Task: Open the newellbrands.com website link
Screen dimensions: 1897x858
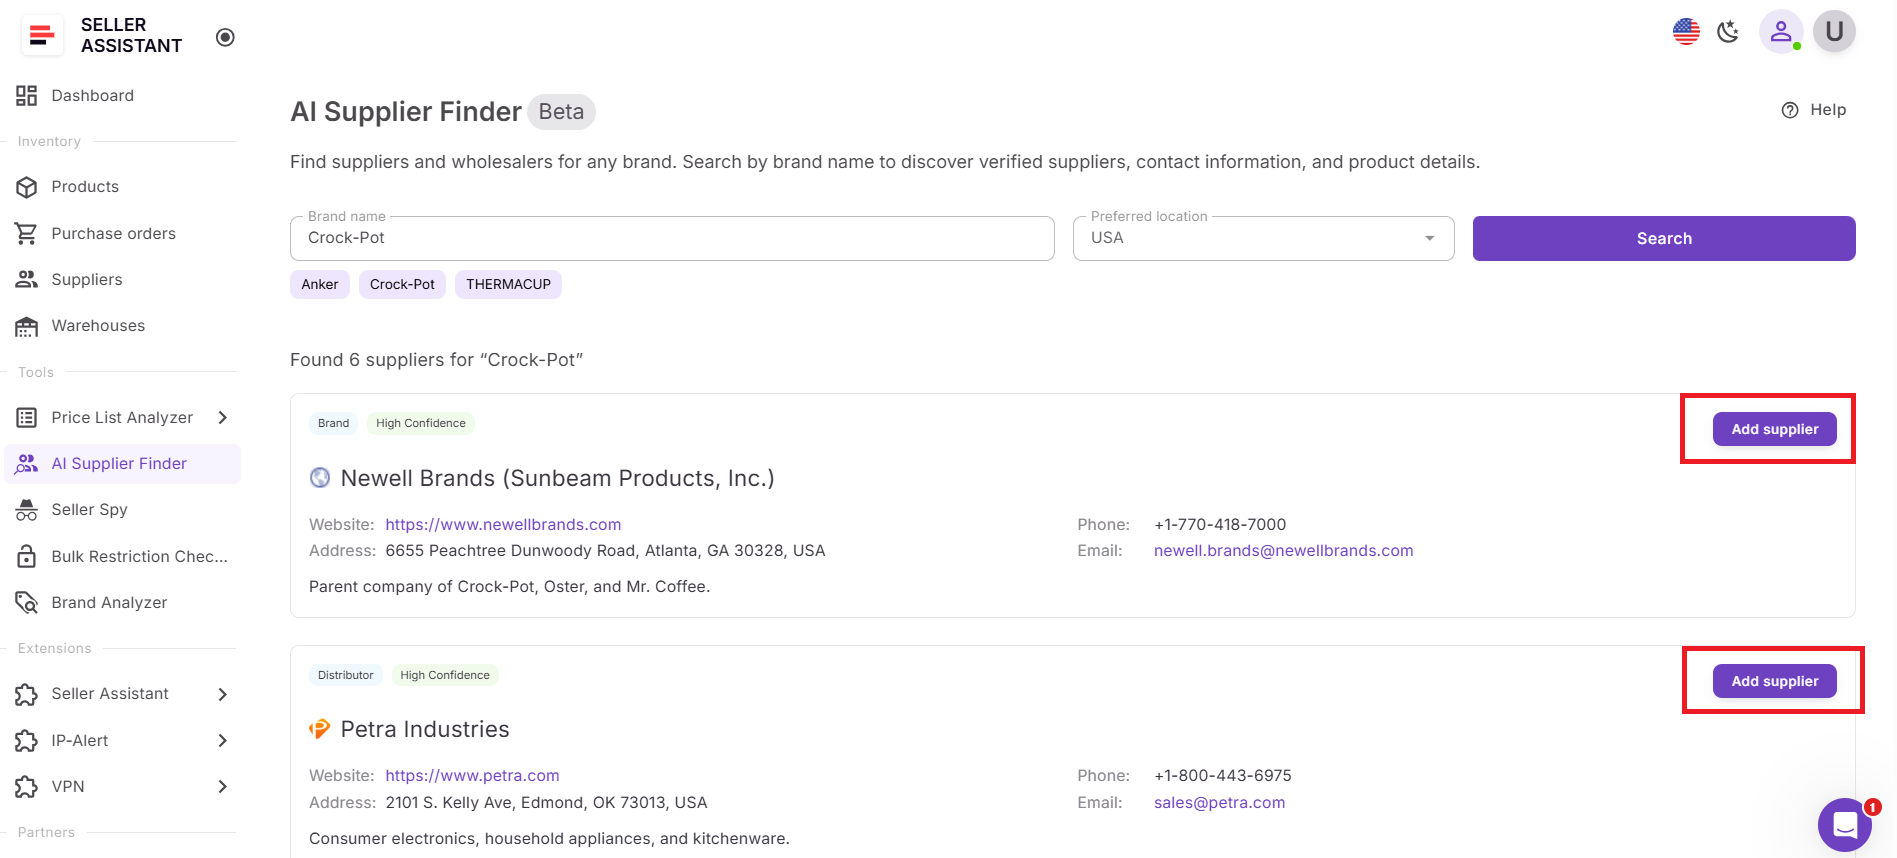Action: tap(503, 524)
